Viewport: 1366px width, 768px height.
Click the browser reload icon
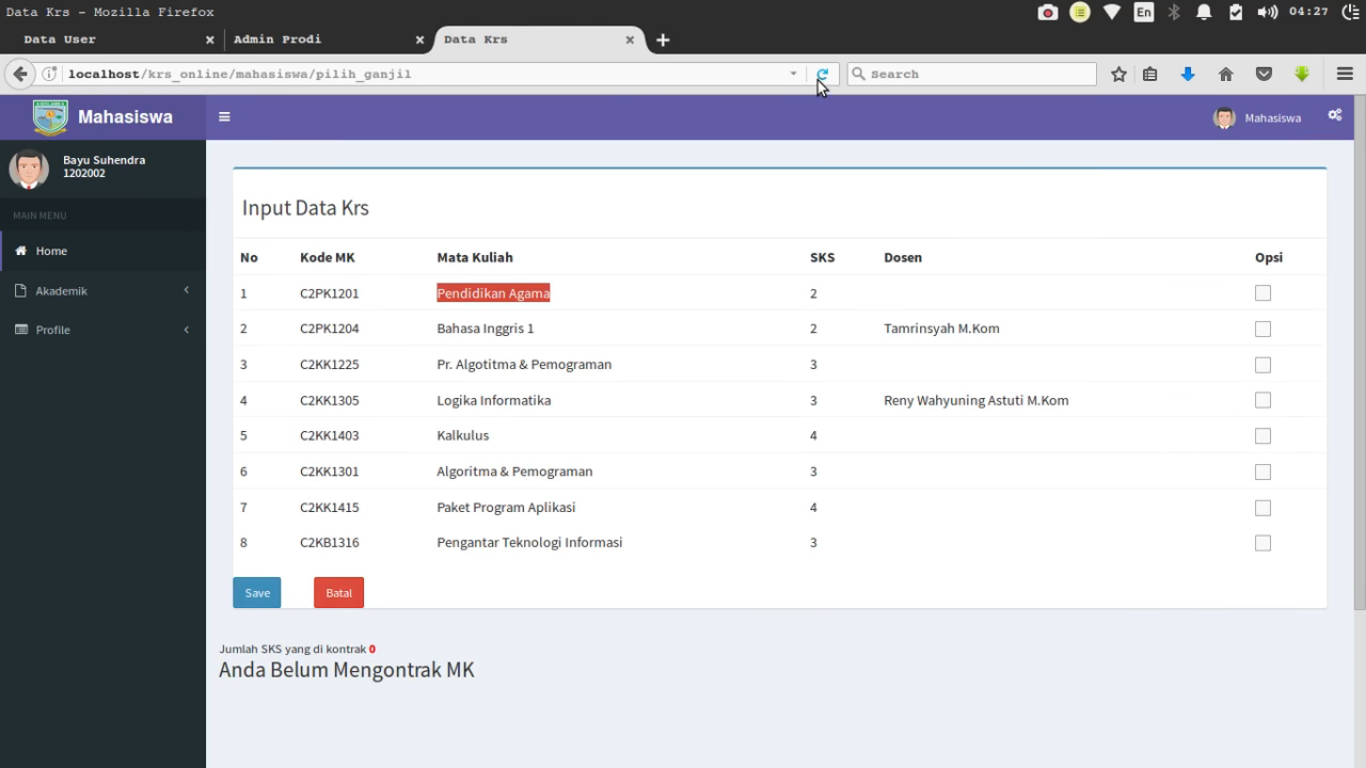pos(822,74)
